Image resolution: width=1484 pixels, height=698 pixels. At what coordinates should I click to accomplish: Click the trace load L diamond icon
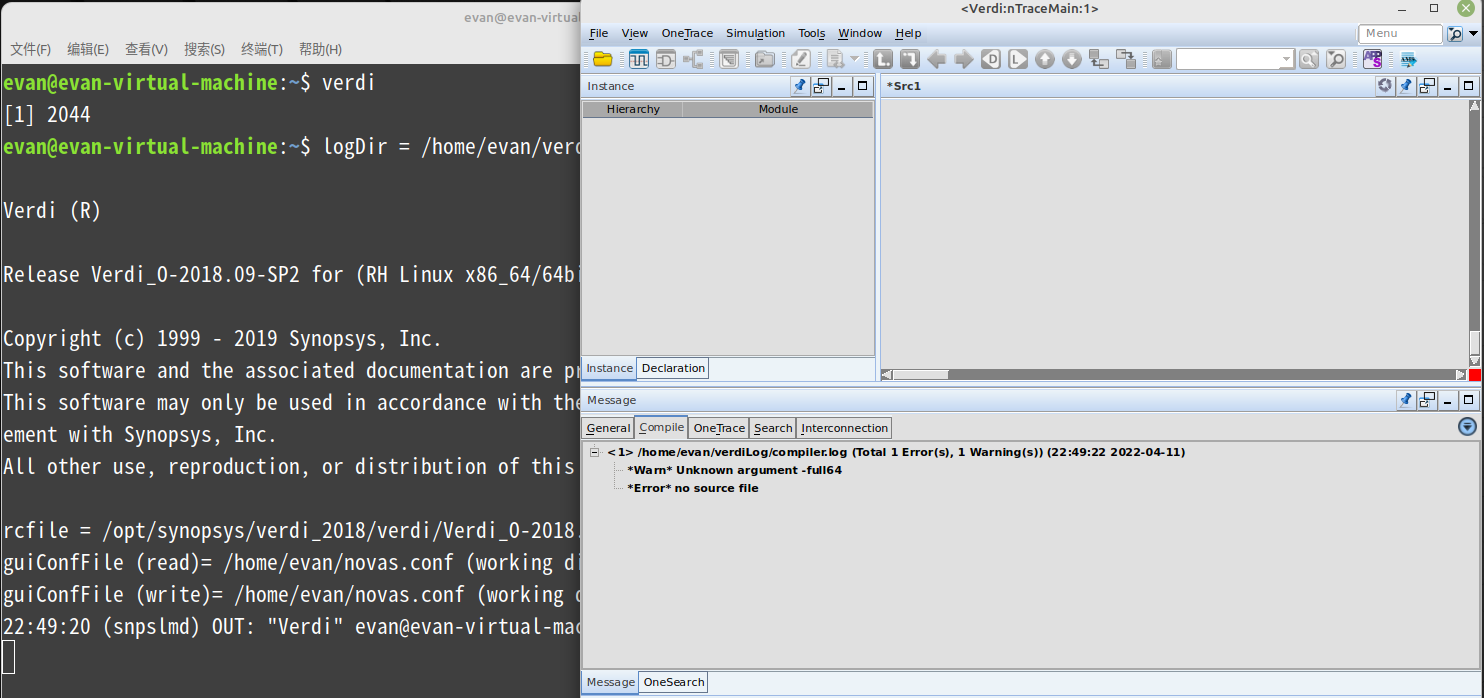click(x=1017, y=59)
